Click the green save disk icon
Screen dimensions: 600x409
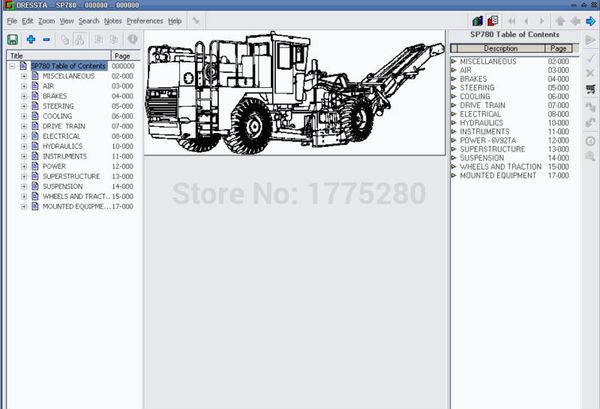click(x=13, y=39)
